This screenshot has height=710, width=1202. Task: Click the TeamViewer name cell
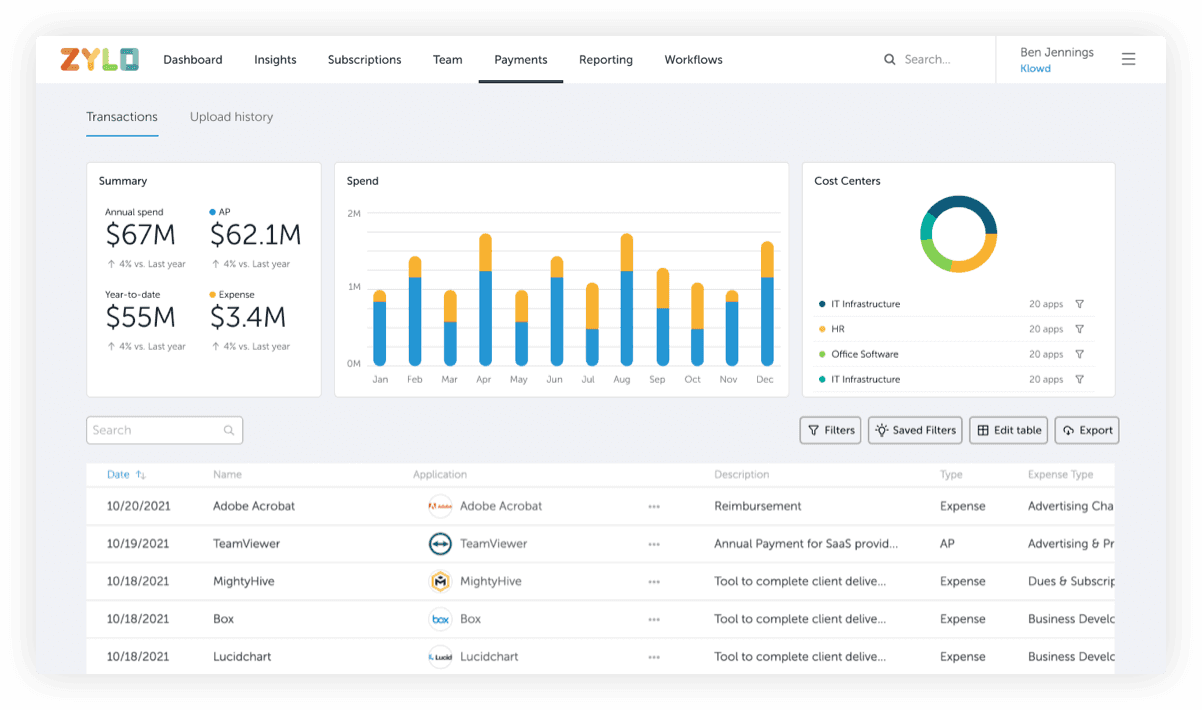point(246,544)
